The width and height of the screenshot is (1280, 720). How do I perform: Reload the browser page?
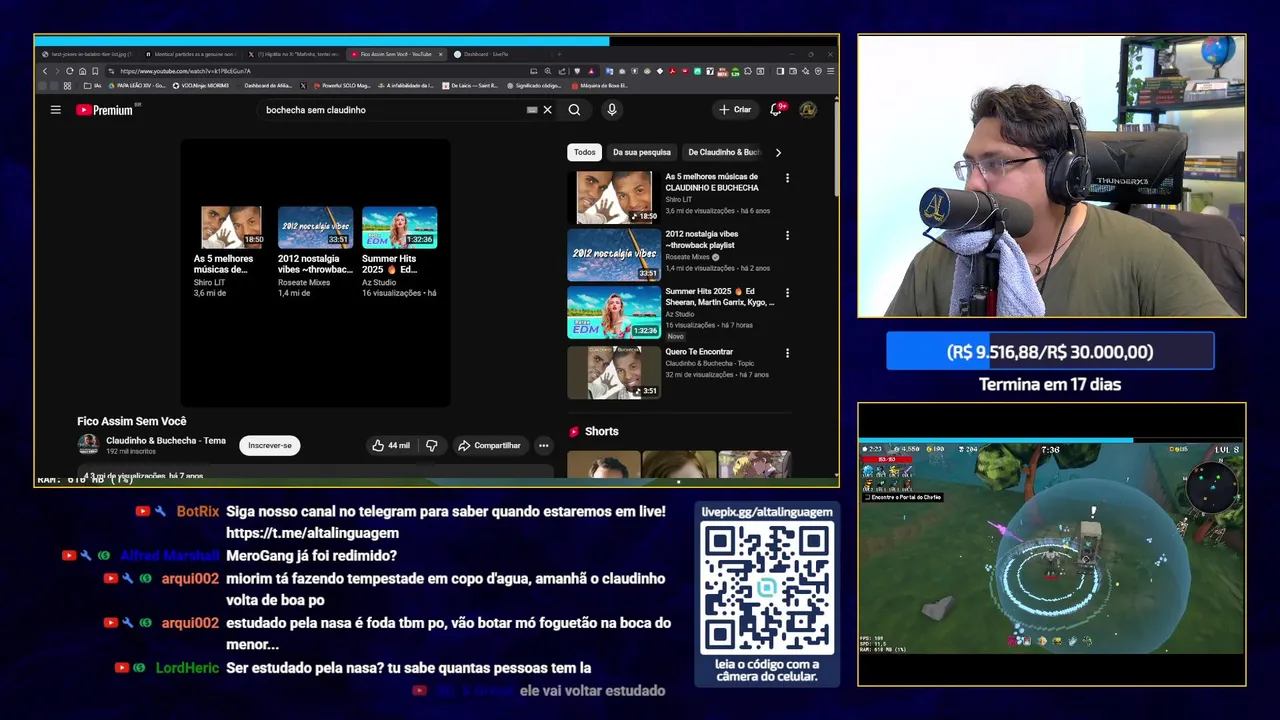[69, 71]
